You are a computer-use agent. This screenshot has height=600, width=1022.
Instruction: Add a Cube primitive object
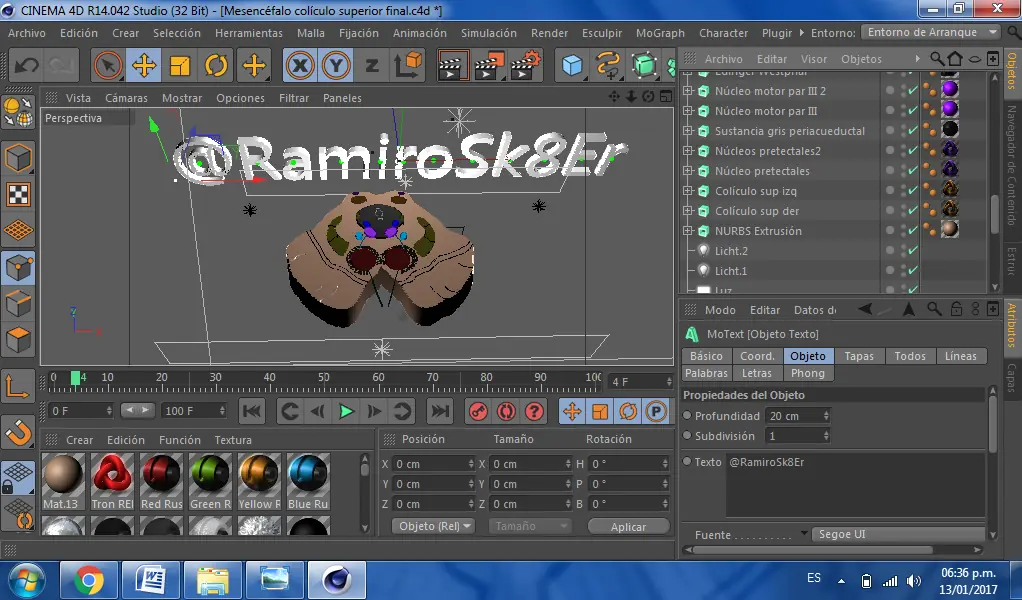pyautogui.click(x=572, y=66)
